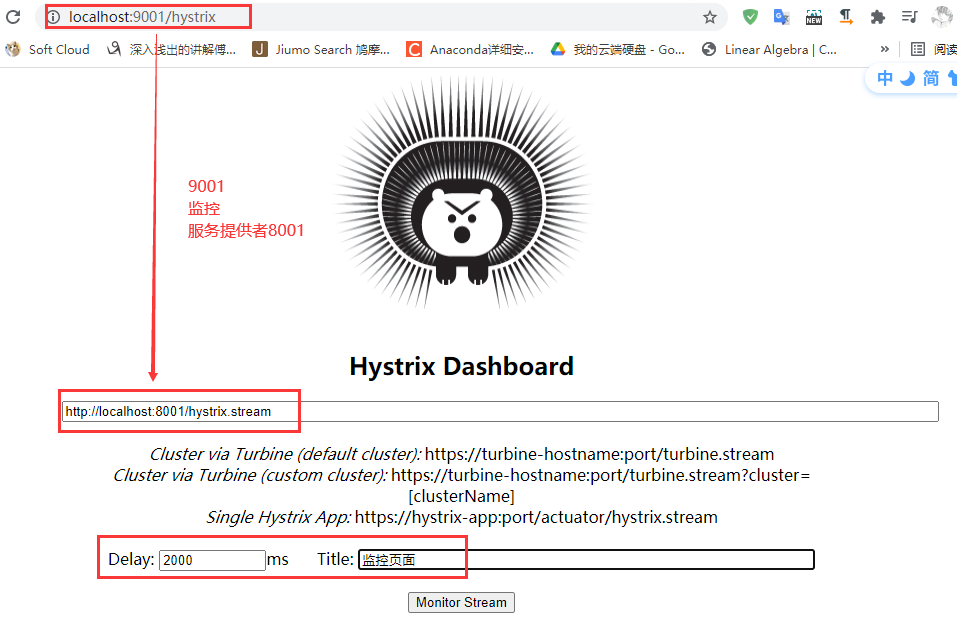The height and width of the screenshot is (618, 957).
Task: Click the https://hystrix-app:port/actuator/hystrix.stream text
Action: tap(536, 517)
